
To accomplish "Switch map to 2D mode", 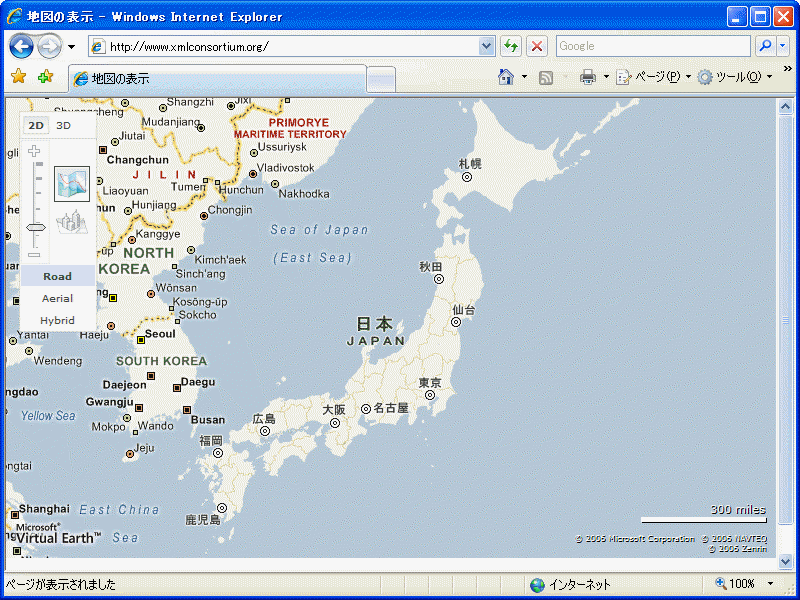I will (36, 125).
